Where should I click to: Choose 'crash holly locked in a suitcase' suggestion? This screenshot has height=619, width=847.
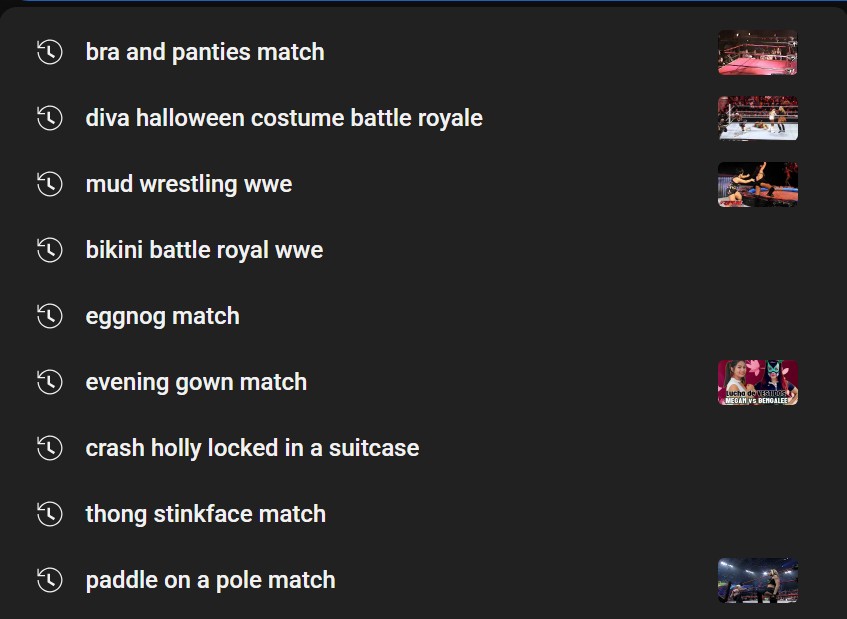click(x=252, y=448)
